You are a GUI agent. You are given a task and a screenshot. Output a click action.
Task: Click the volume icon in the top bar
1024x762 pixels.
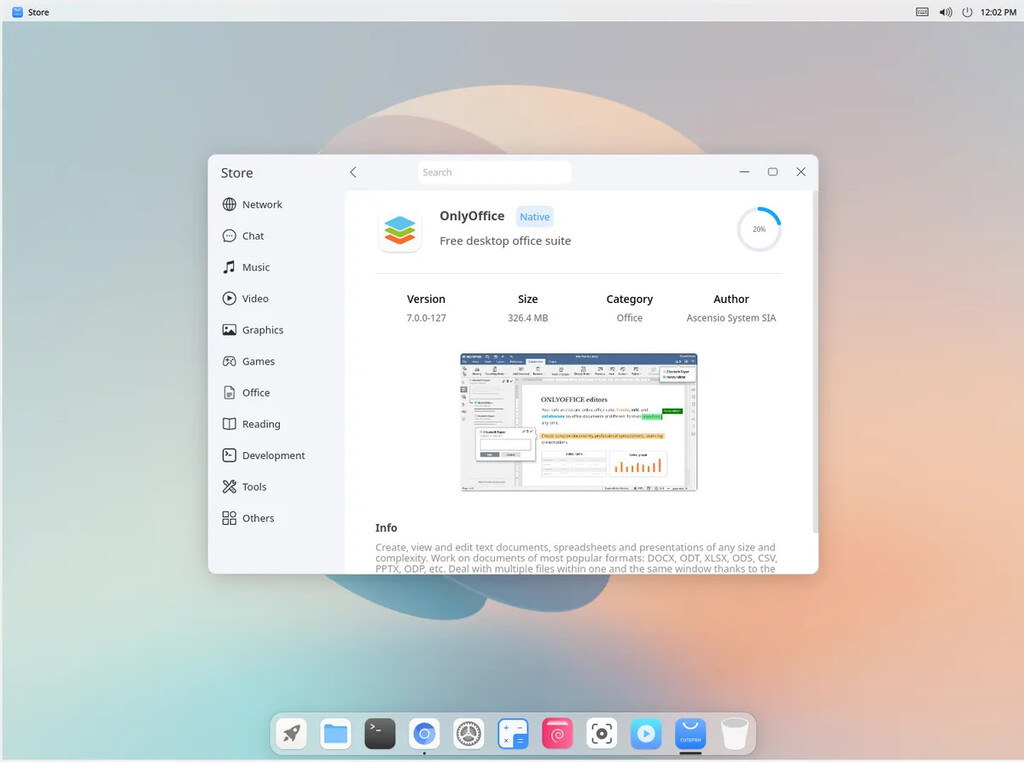tap(944, 11)
